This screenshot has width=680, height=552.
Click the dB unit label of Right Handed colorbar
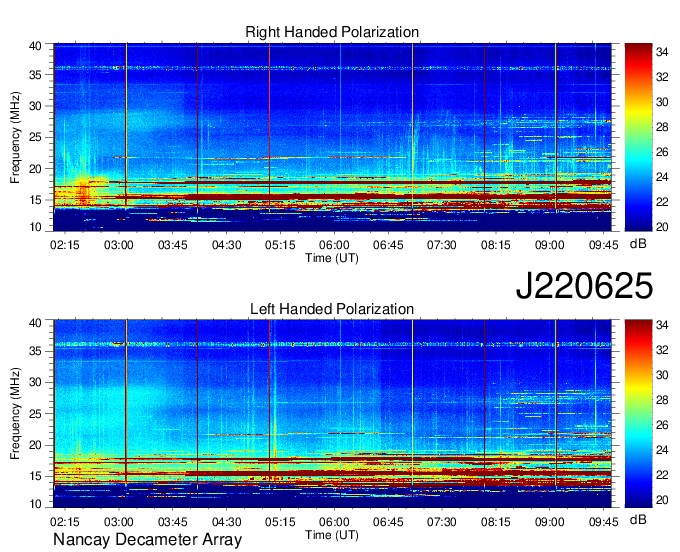[x=638, y=244]
